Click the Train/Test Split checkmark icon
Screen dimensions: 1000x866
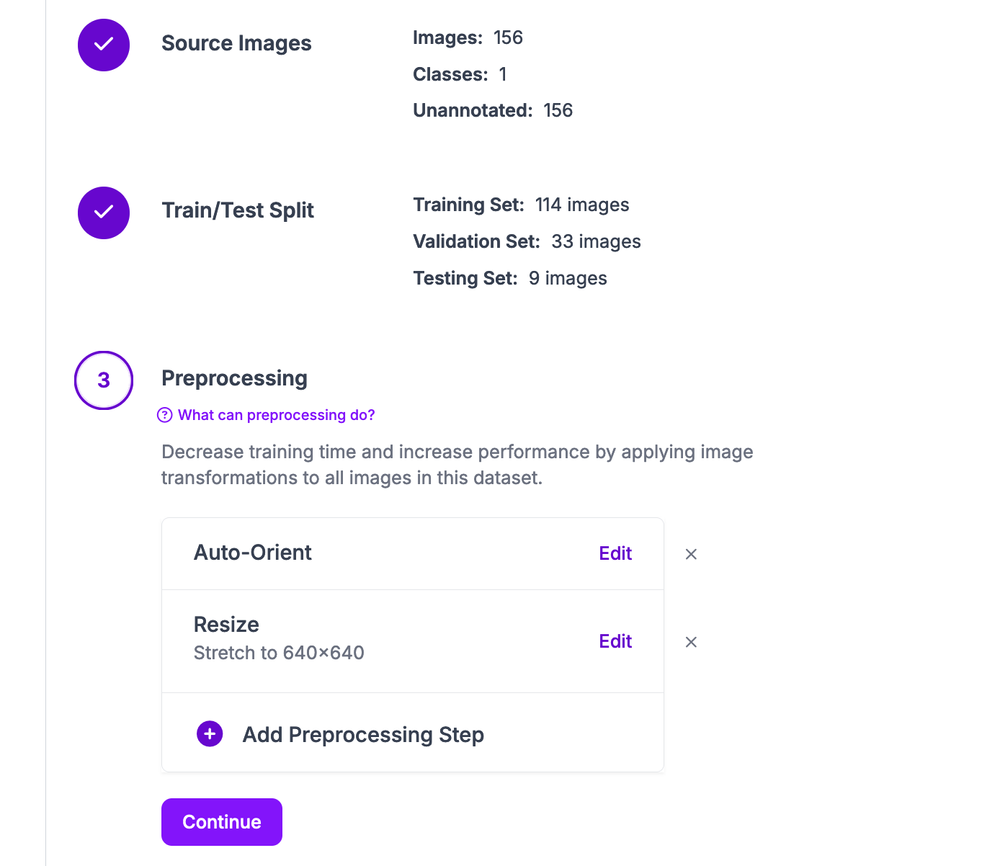pyautogui.click(x=104, y=212)
